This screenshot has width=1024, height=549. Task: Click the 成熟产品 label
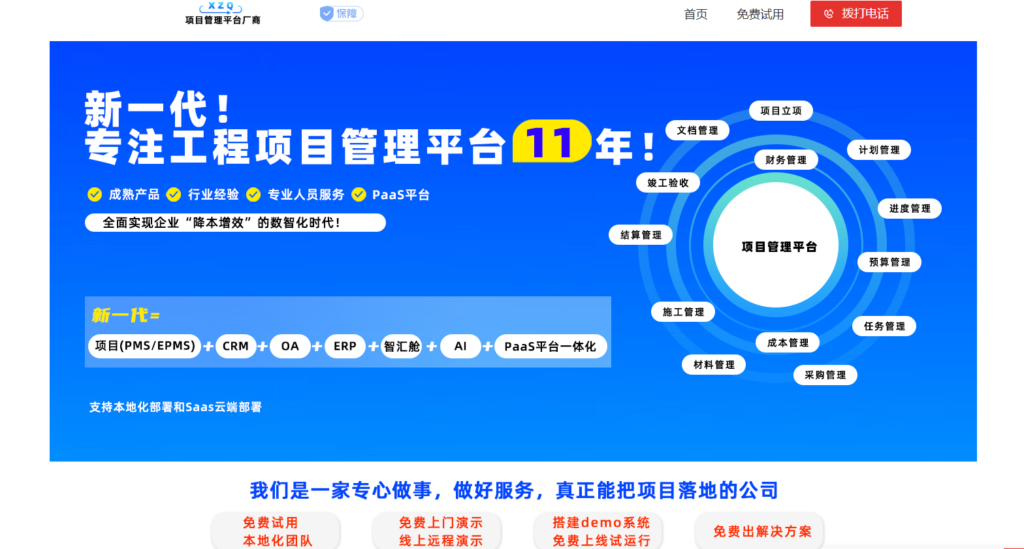click(x=134, y=195)
